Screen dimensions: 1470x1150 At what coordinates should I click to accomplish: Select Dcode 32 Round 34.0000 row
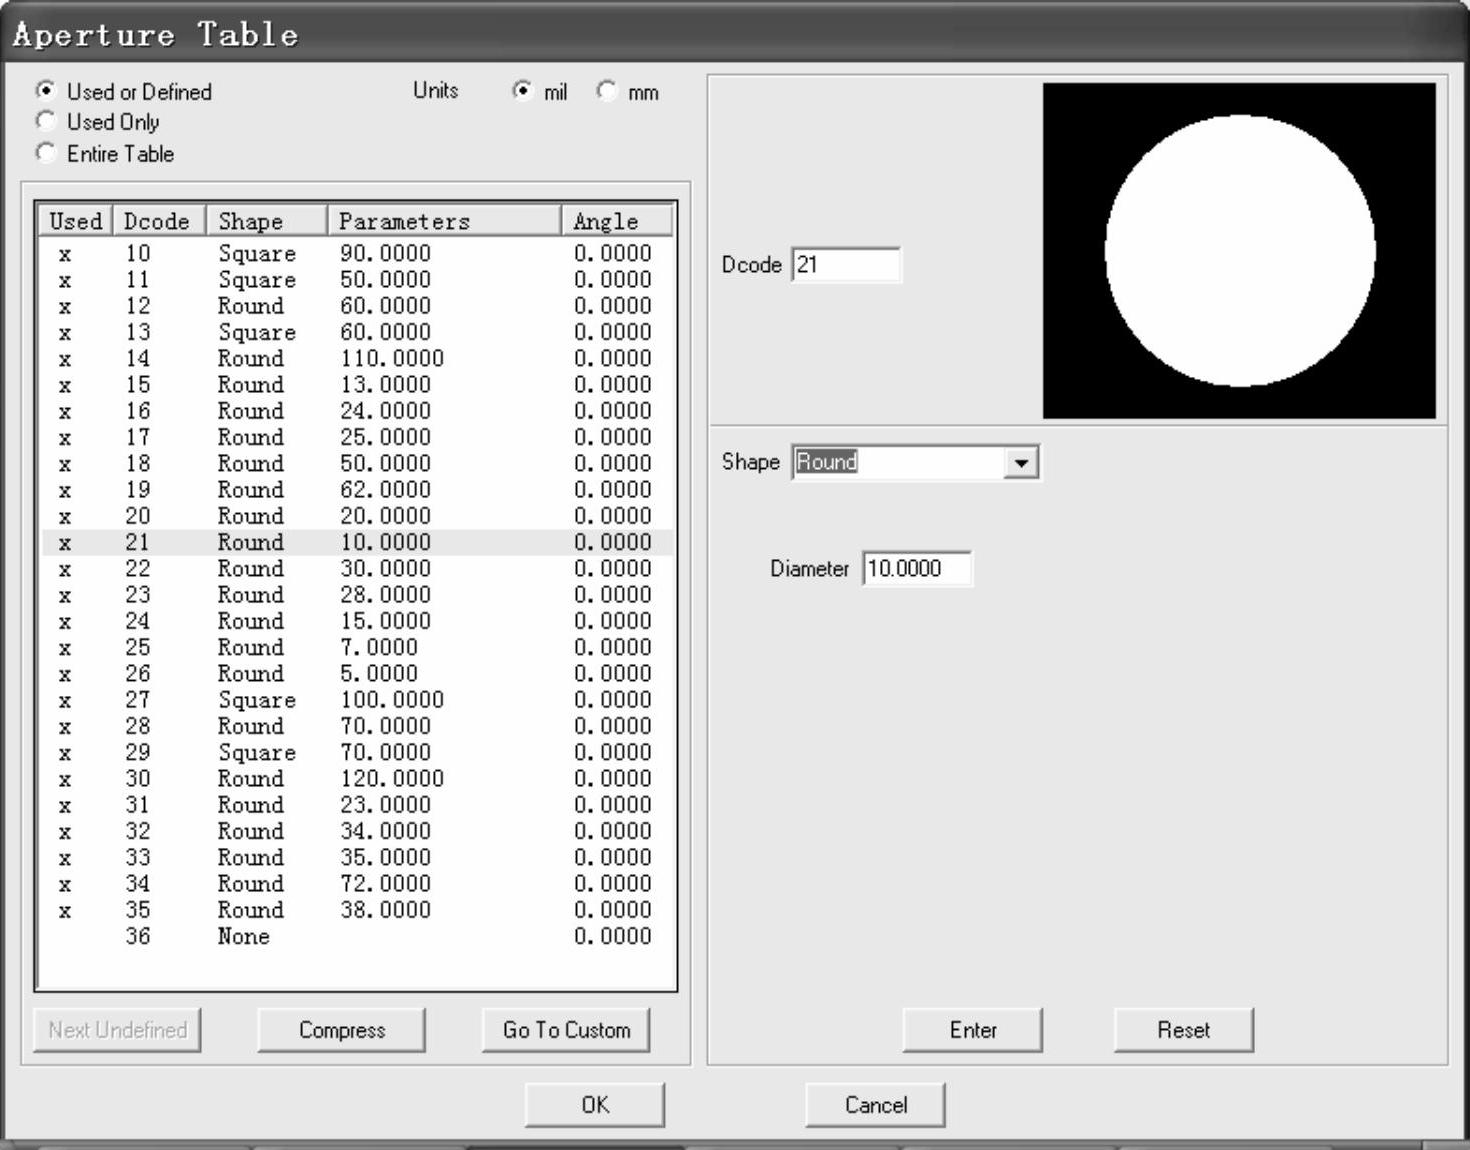tap(357, 831)
